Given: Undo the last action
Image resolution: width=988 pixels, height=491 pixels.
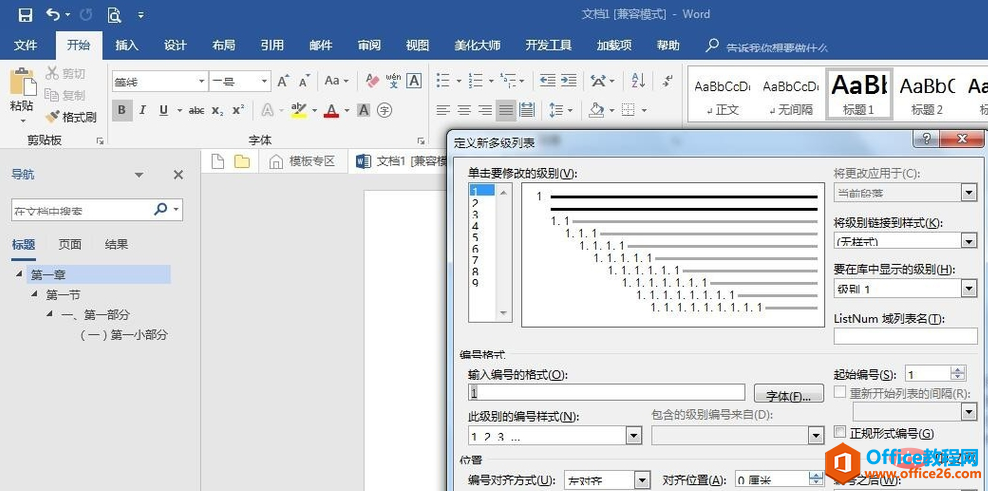Looking at the screenshot, I should (x=54, y=14).
